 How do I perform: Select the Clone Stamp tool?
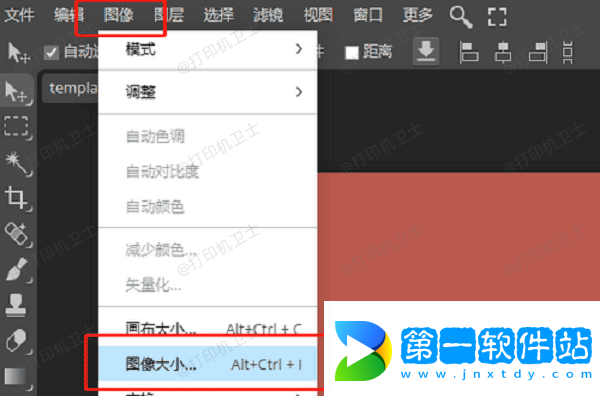coord(16,305)
